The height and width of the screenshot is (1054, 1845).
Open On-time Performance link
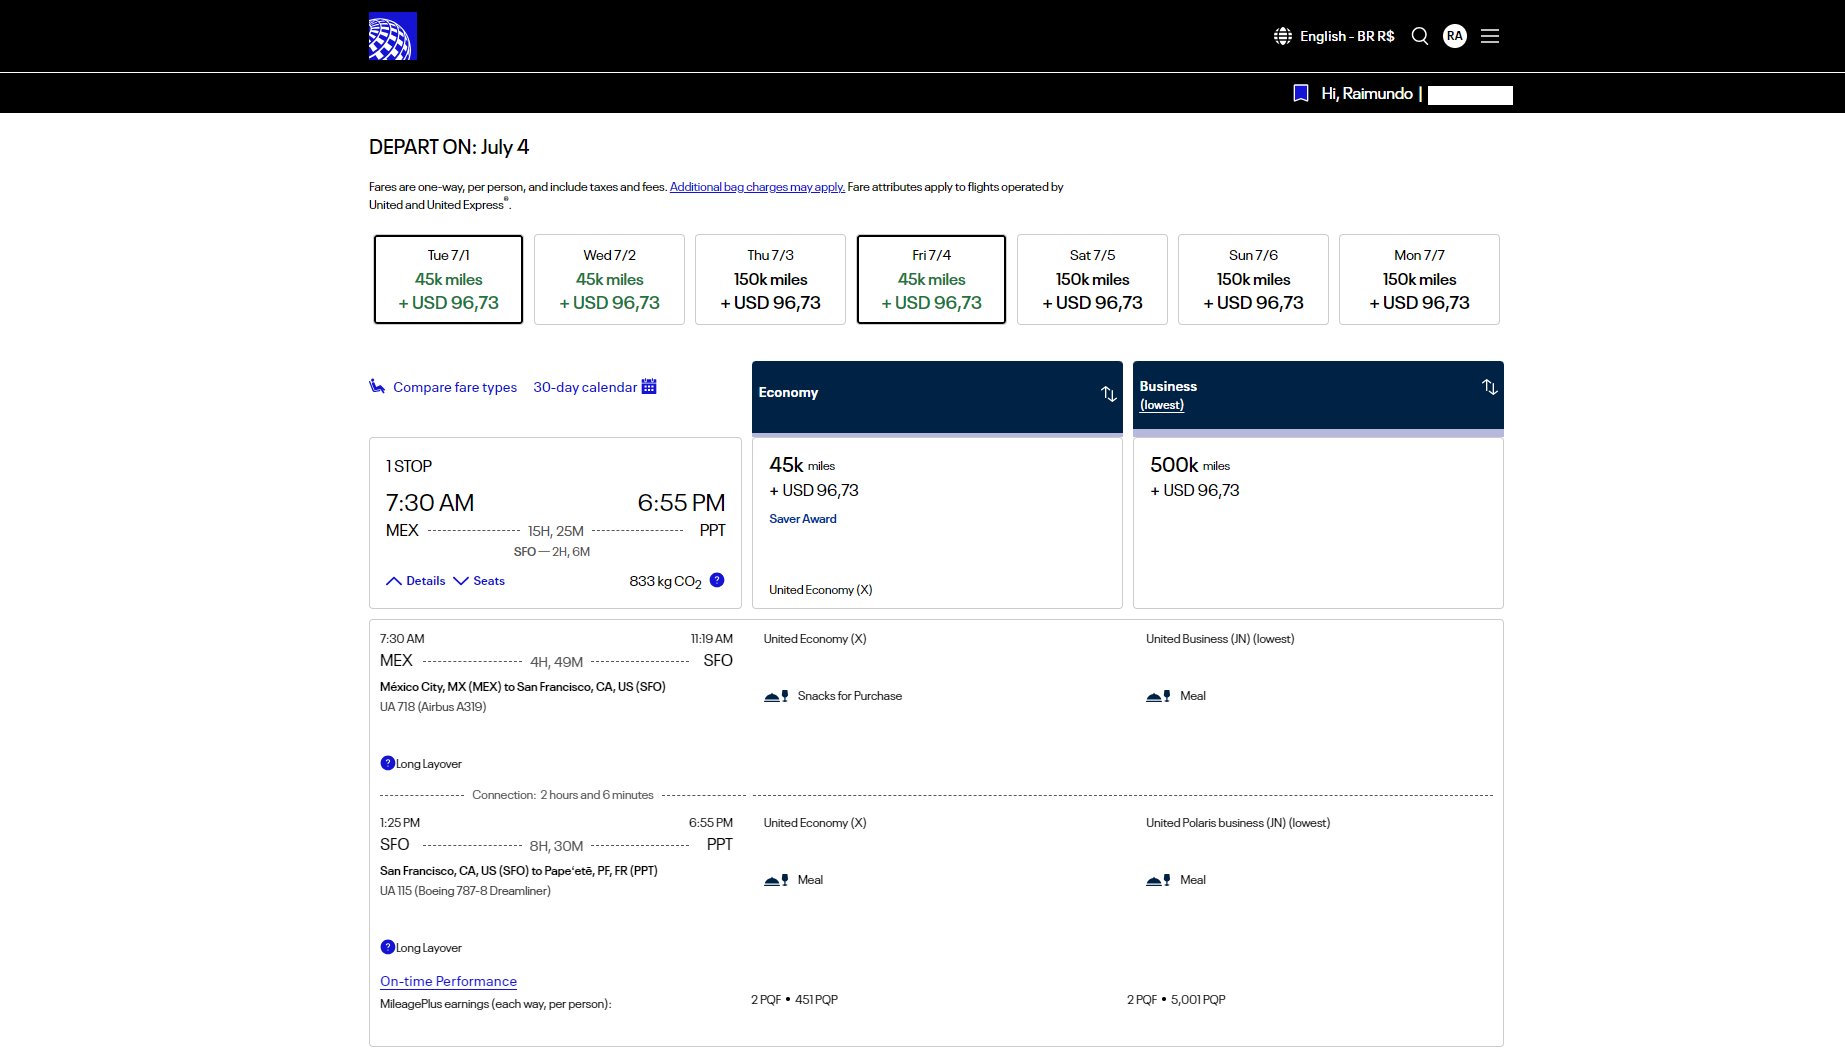click(x=448, y=981)
